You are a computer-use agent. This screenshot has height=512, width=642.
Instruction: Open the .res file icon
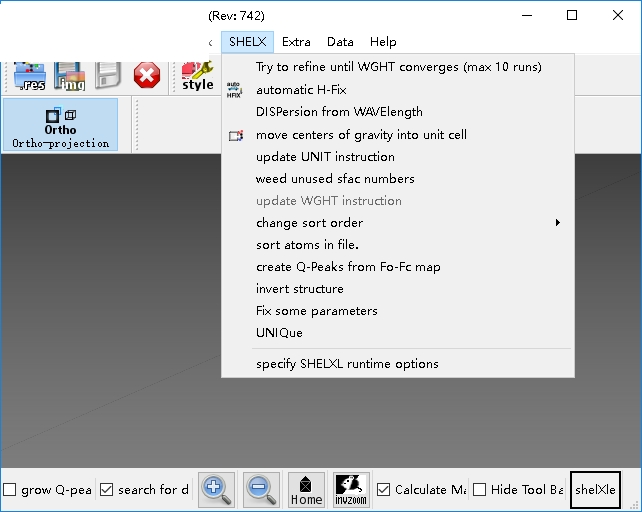(29, 76)
